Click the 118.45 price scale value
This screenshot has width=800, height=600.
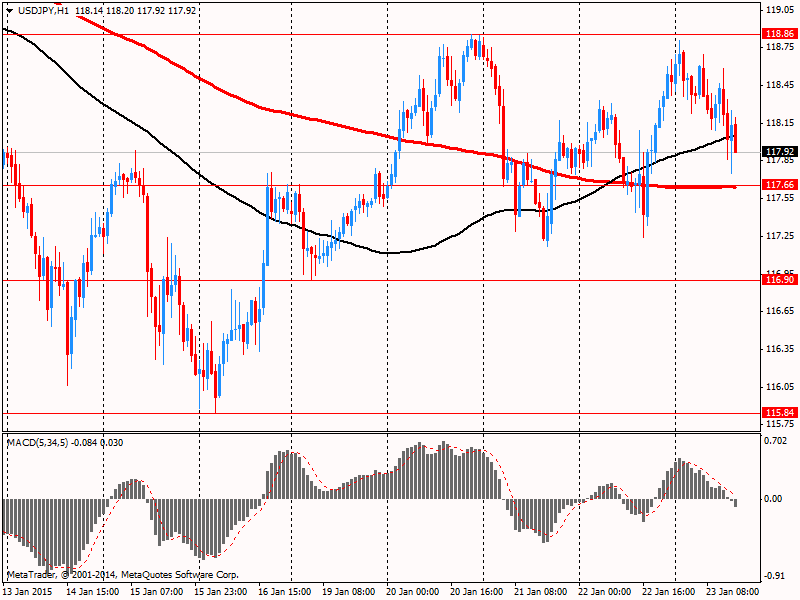tap(780, 85)
